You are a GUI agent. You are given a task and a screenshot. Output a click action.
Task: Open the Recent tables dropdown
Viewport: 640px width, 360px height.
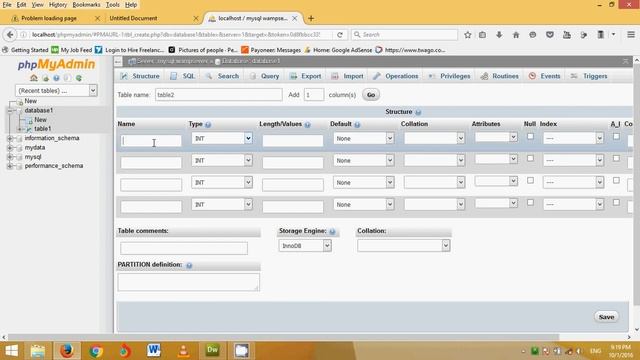tap(56, 91)
